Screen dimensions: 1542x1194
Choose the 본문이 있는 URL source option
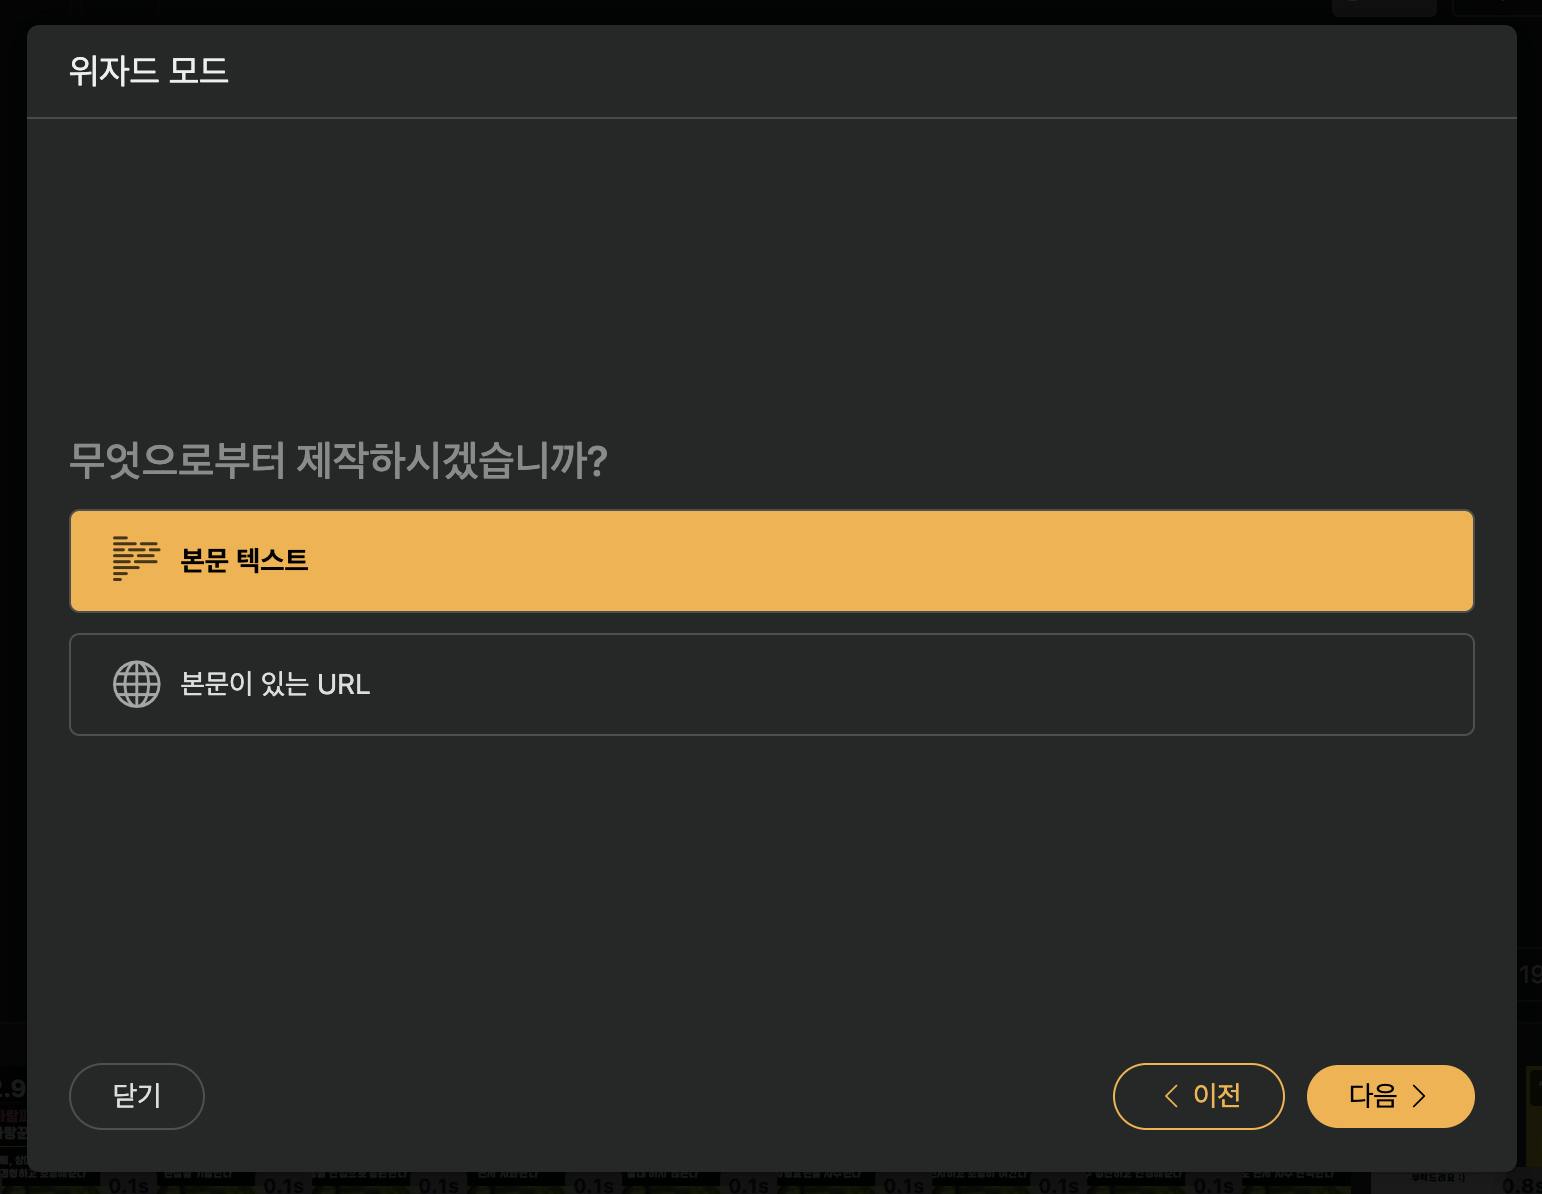(x=771, y=684)
